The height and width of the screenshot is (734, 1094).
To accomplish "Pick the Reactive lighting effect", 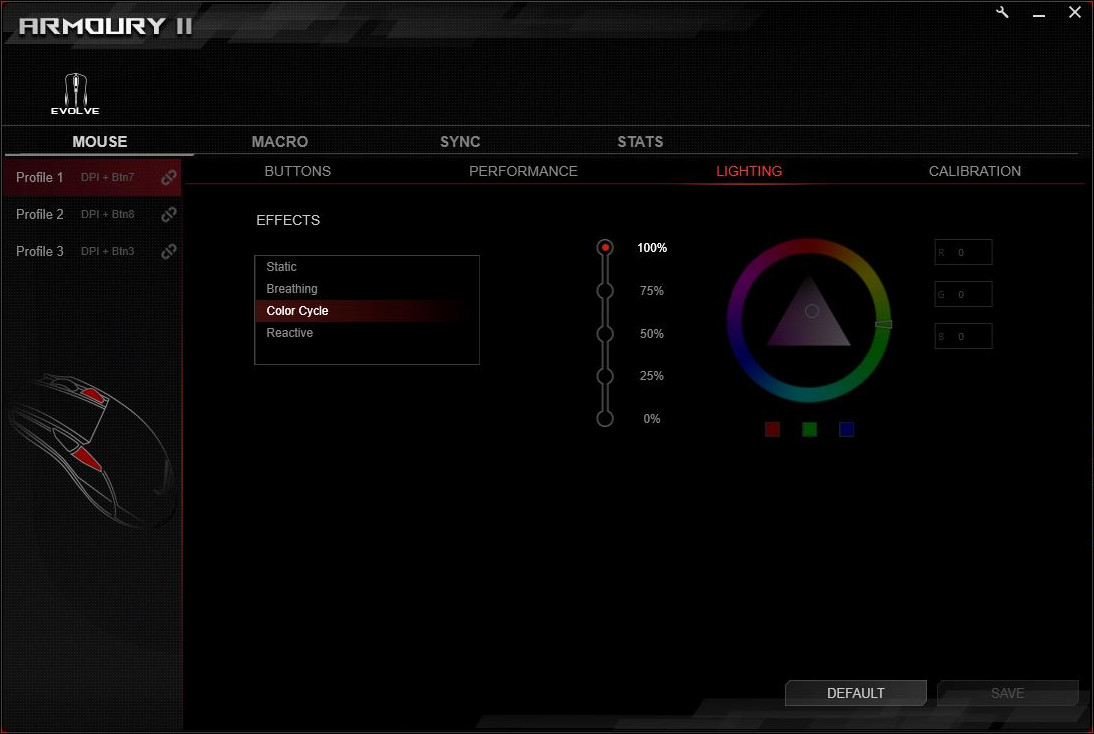I will (x=366, y=333).
